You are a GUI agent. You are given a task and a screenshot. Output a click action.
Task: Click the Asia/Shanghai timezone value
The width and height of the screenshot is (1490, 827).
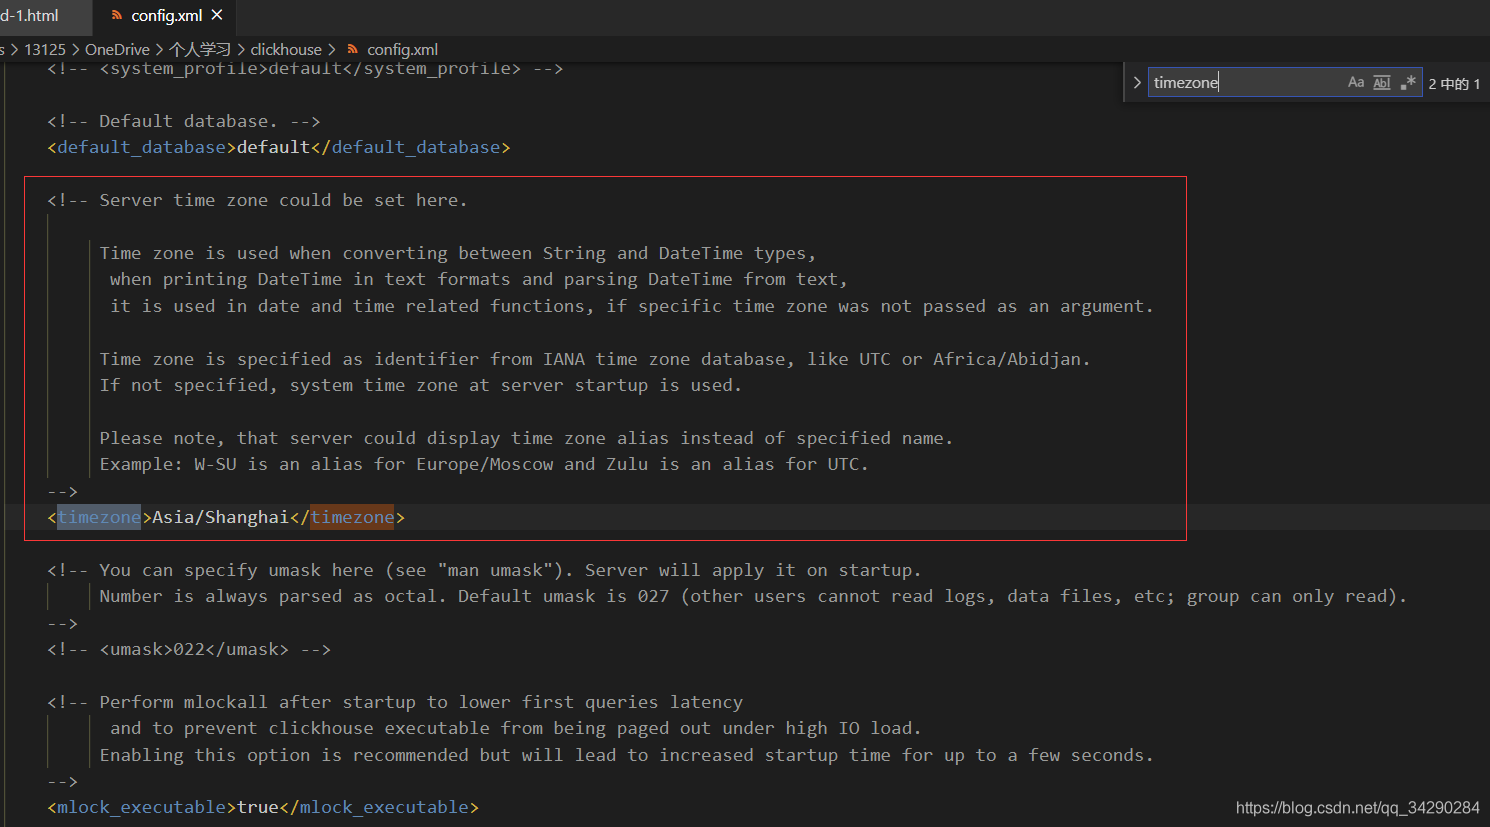tap(220, 517)
